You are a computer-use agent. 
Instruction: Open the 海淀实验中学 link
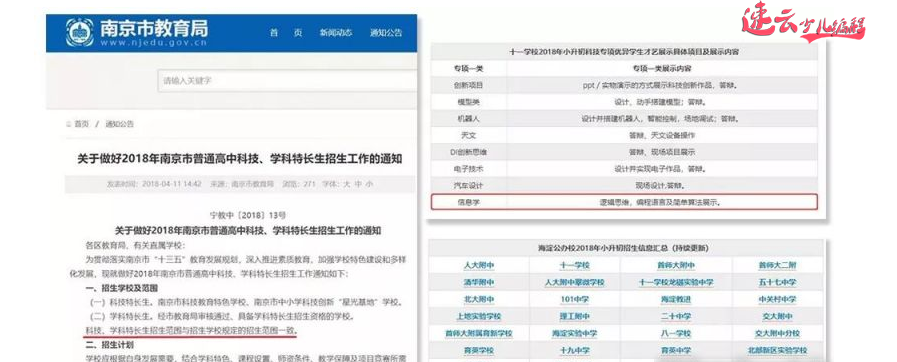574,333
